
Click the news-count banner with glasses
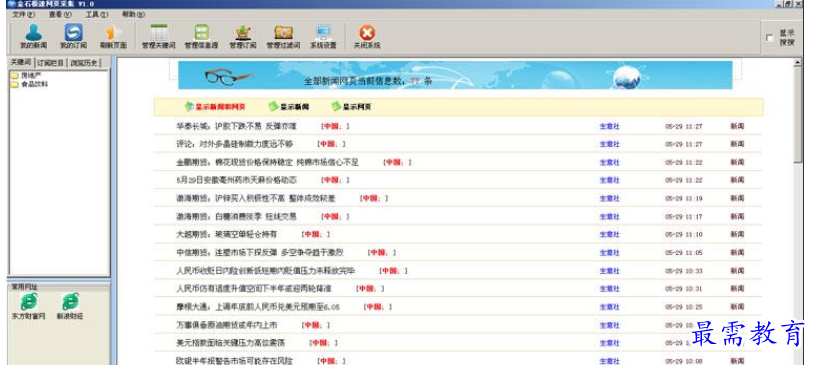pos(455,75)
